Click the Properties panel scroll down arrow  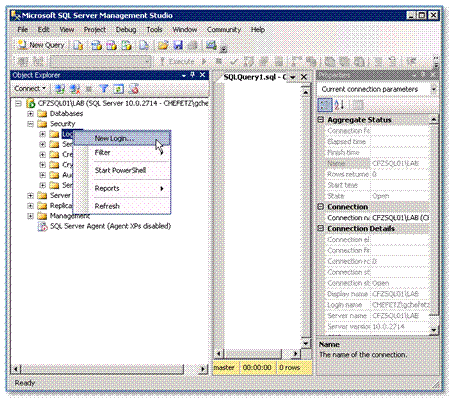434,330
